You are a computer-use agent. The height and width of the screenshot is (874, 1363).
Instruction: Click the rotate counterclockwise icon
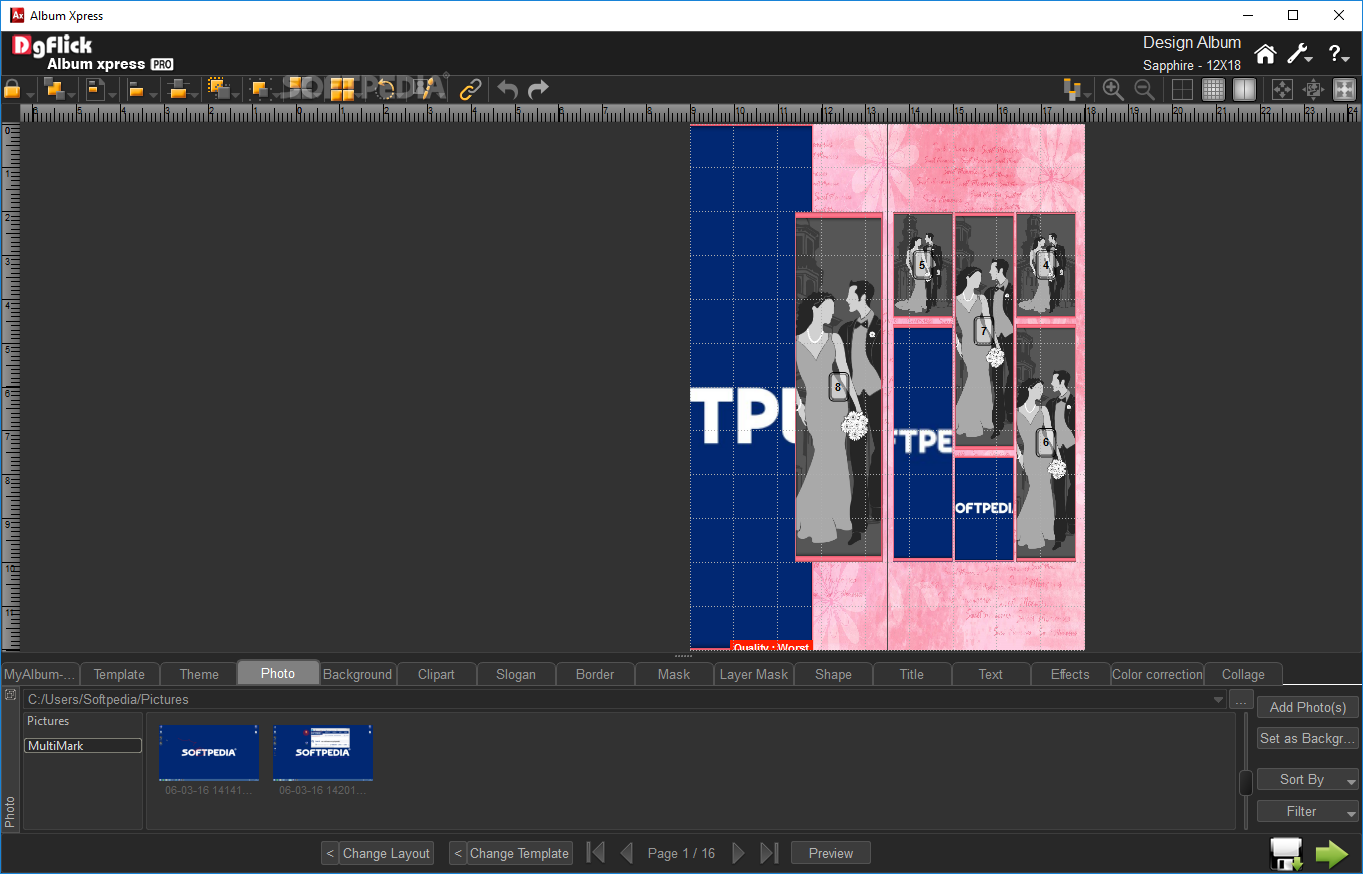click(385, 89)
